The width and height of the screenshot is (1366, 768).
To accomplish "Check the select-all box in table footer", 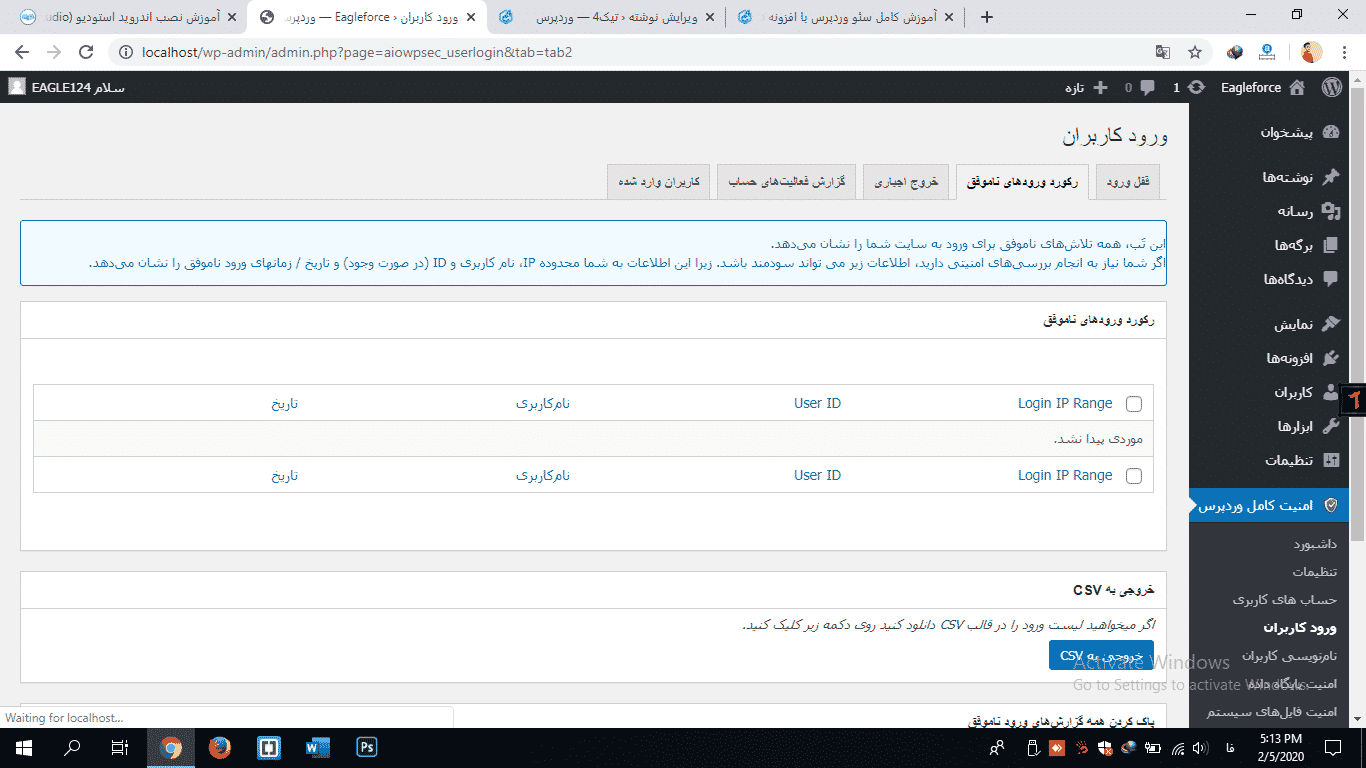I will (x=1133, y=476).
